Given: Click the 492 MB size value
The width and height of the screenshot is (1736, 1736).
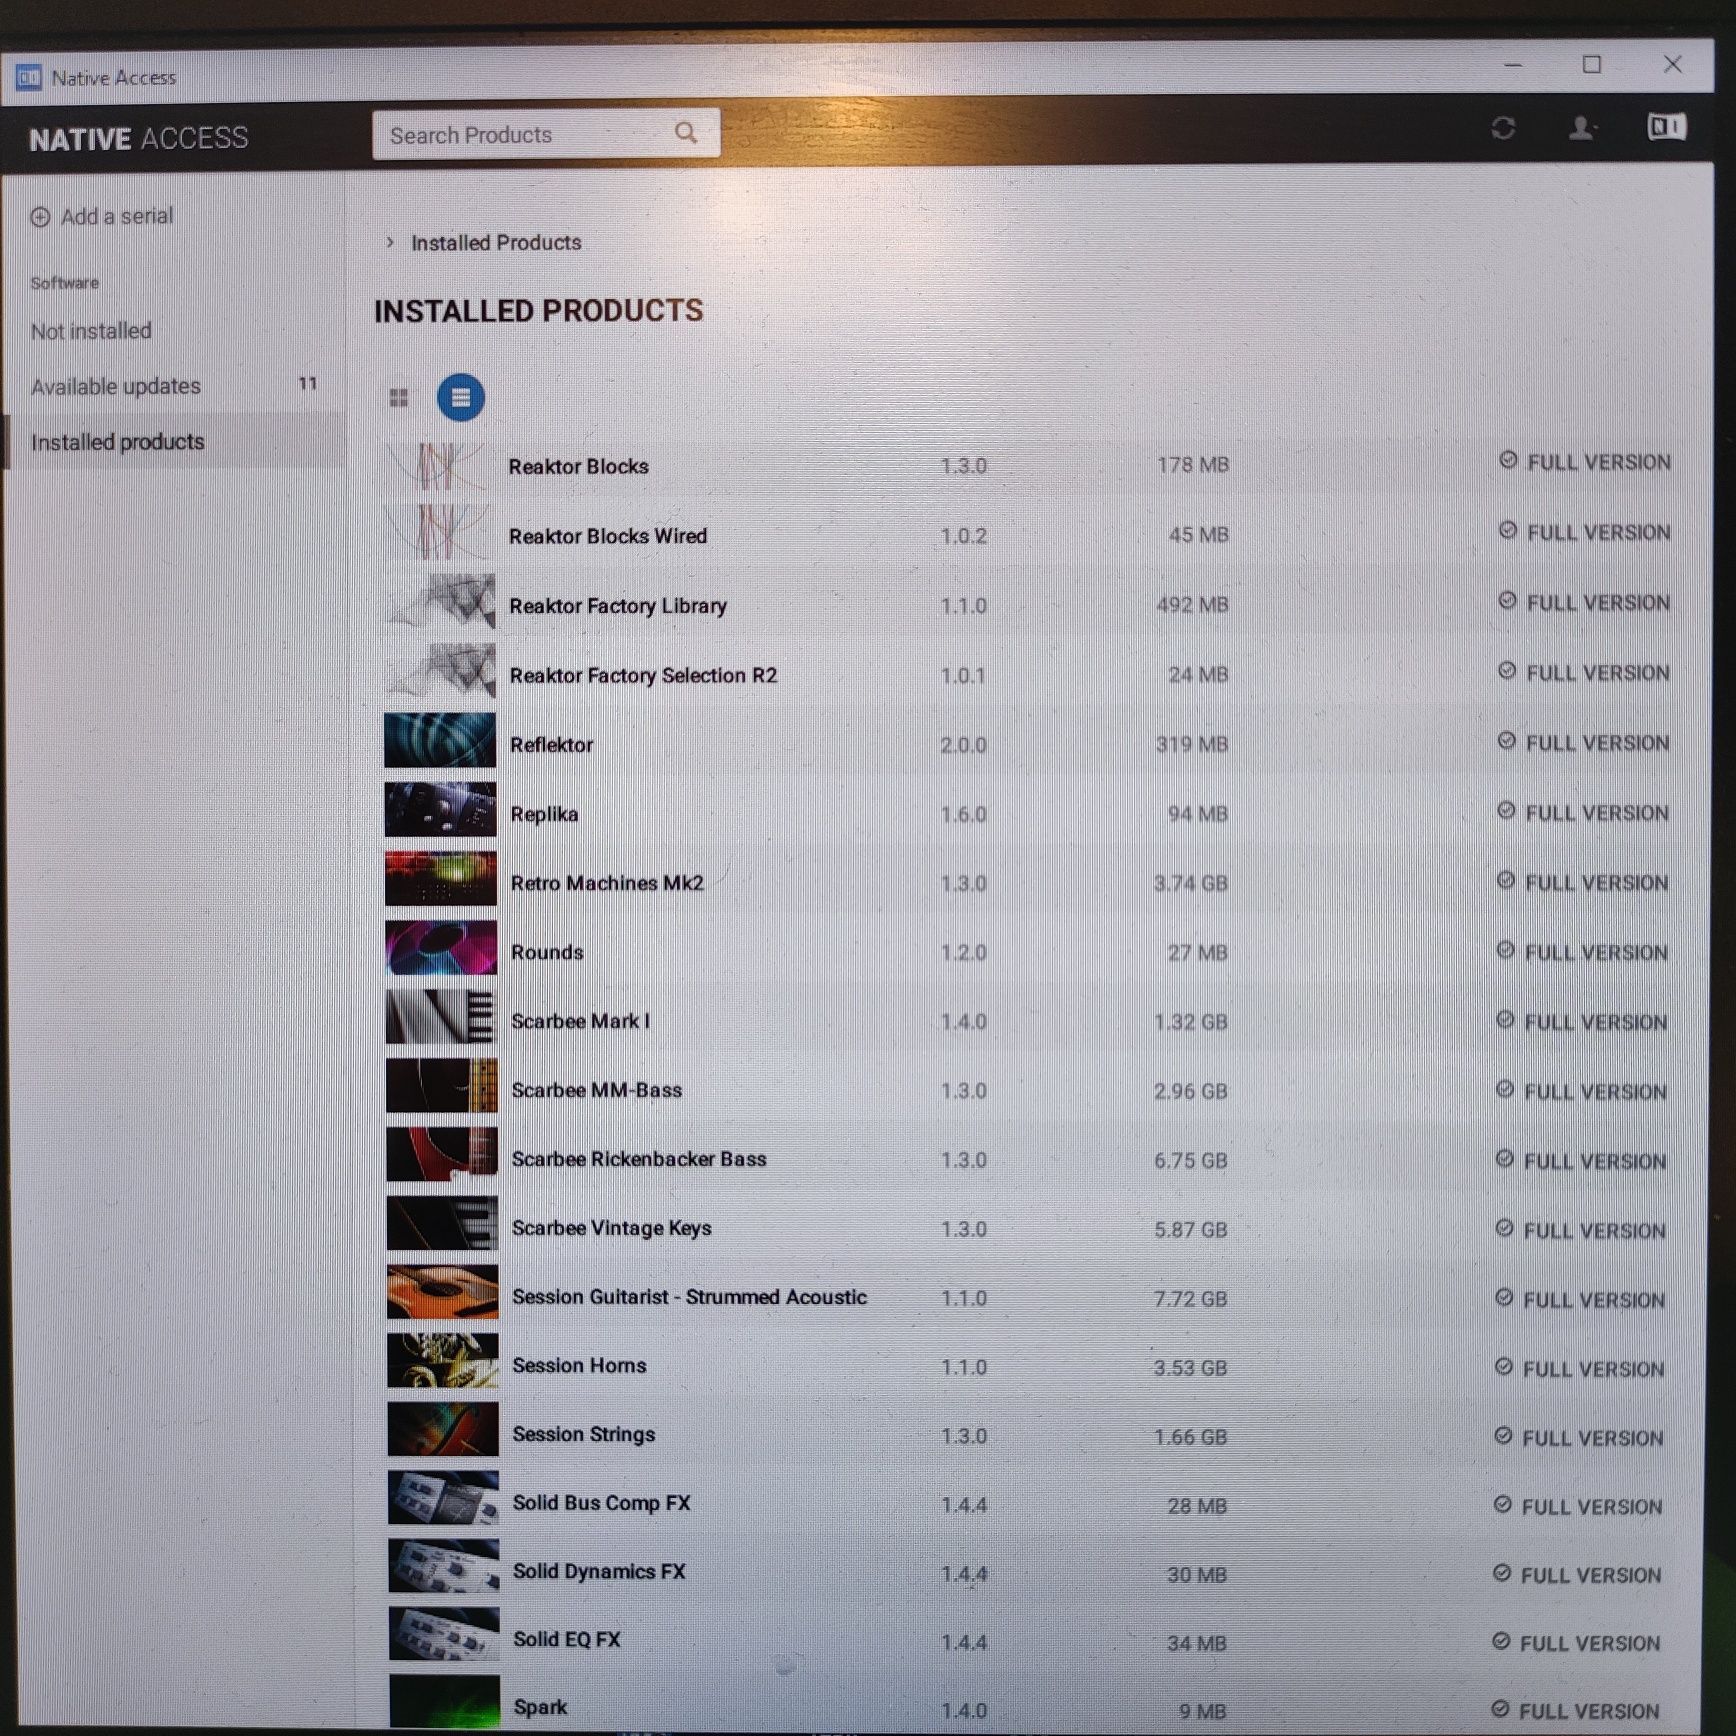Looking at the screenshot, I should (1192, 604).
